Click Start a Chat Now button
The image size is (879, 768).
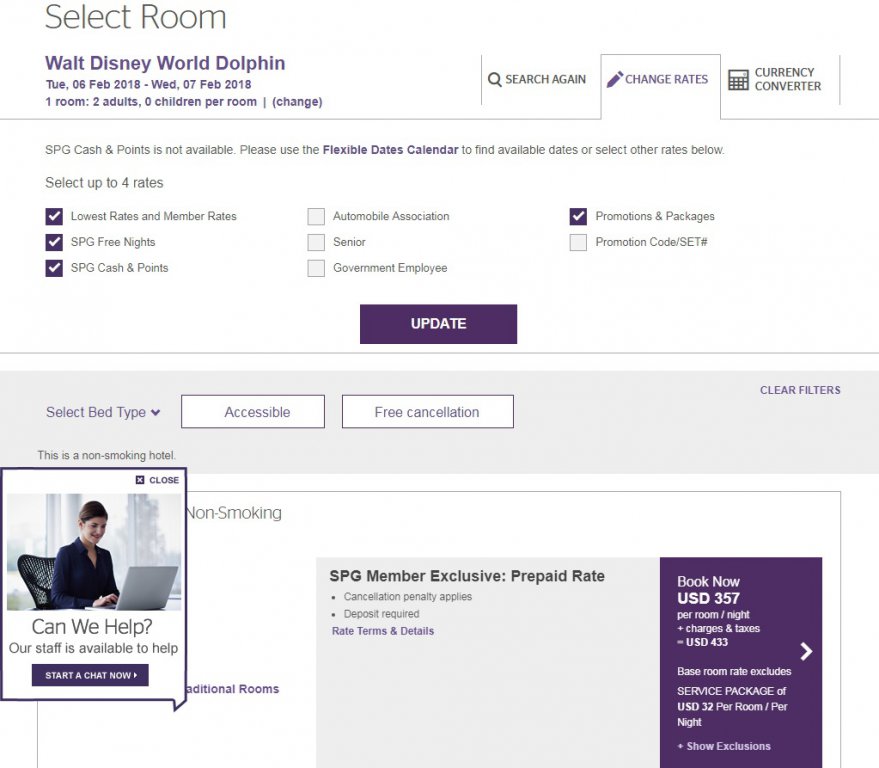pos(90,675)
